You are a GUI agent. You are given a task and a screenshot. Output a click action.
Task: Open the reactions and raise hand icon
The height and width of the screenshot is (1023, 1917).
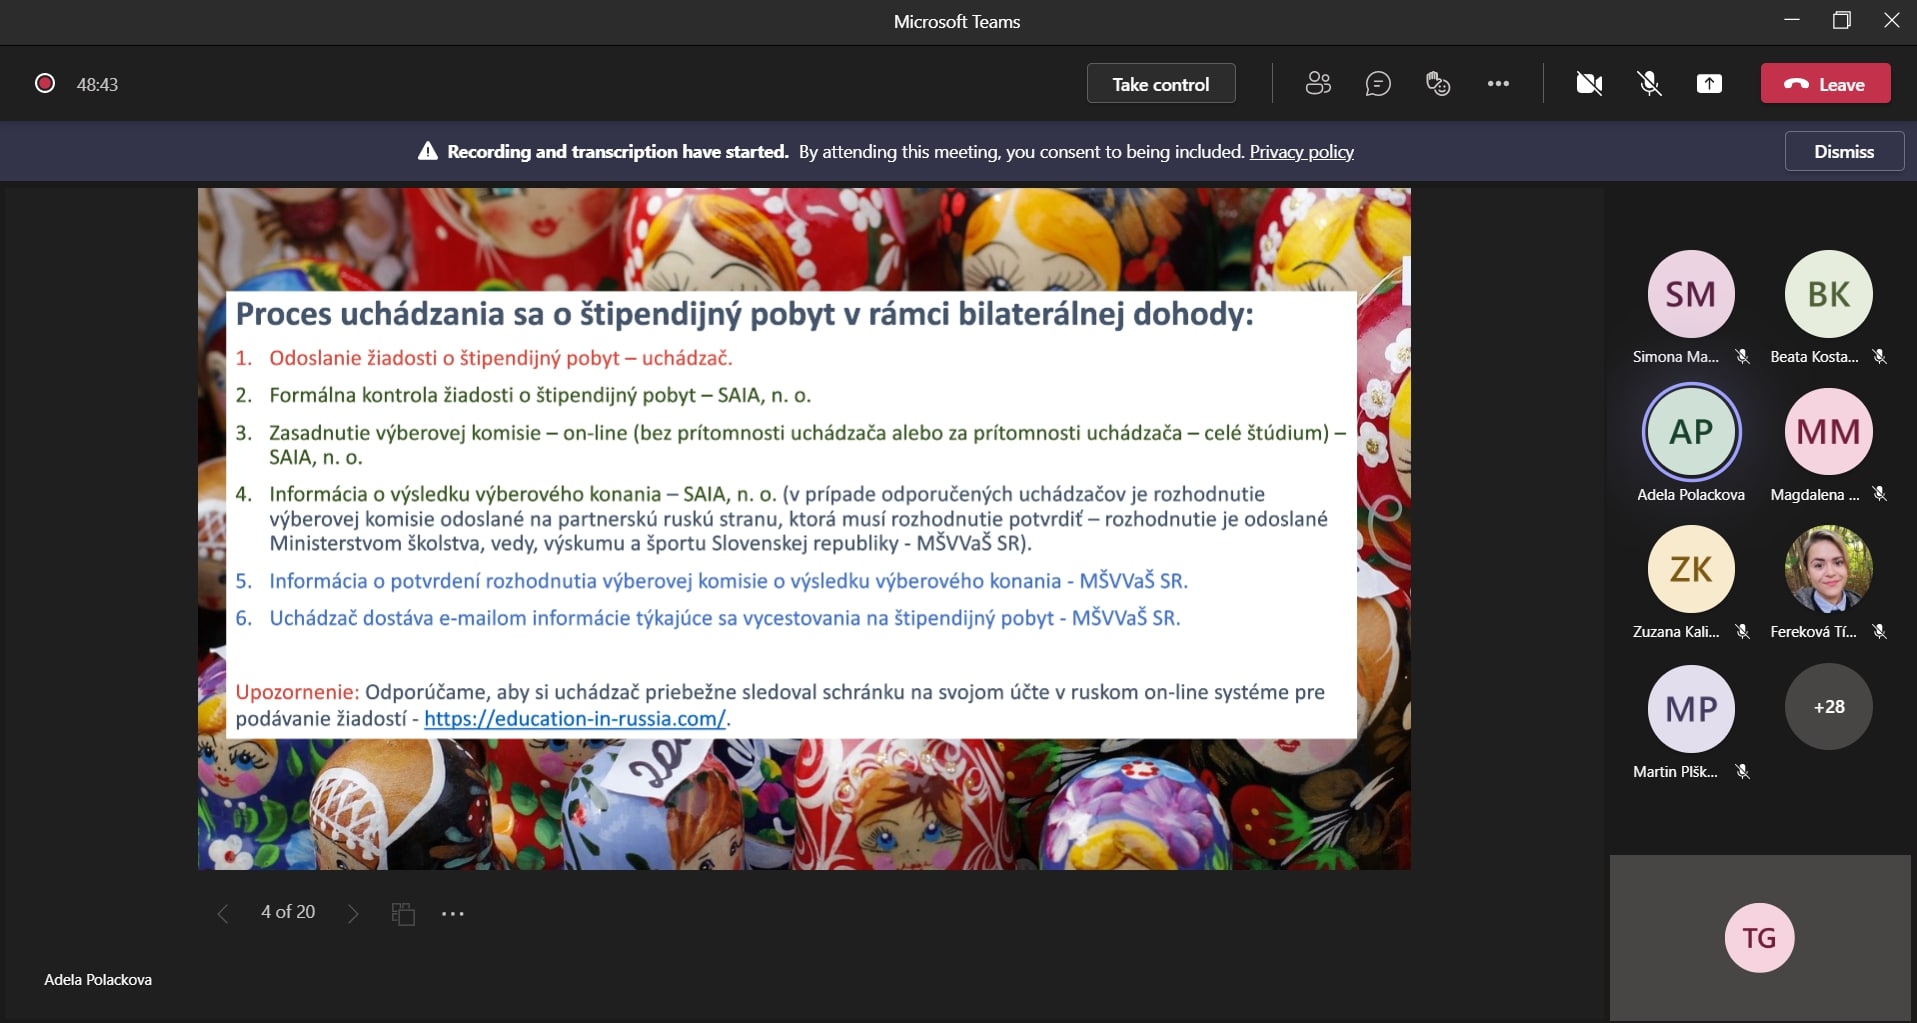pyautogui.click(x=1438, y=84)
